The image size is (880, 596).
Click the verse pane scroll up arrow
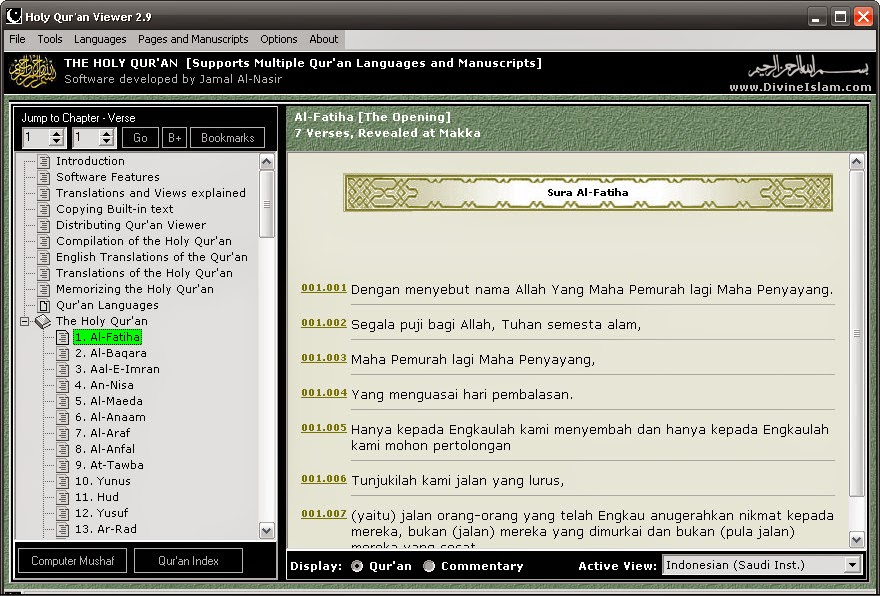[856, 163]
